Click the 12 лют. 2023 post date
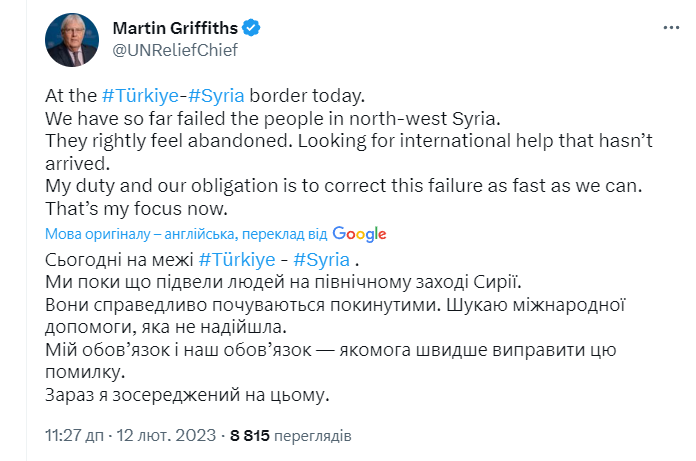Image resolution: width=696 pixels, height=461 pixels. pos(165,437)
